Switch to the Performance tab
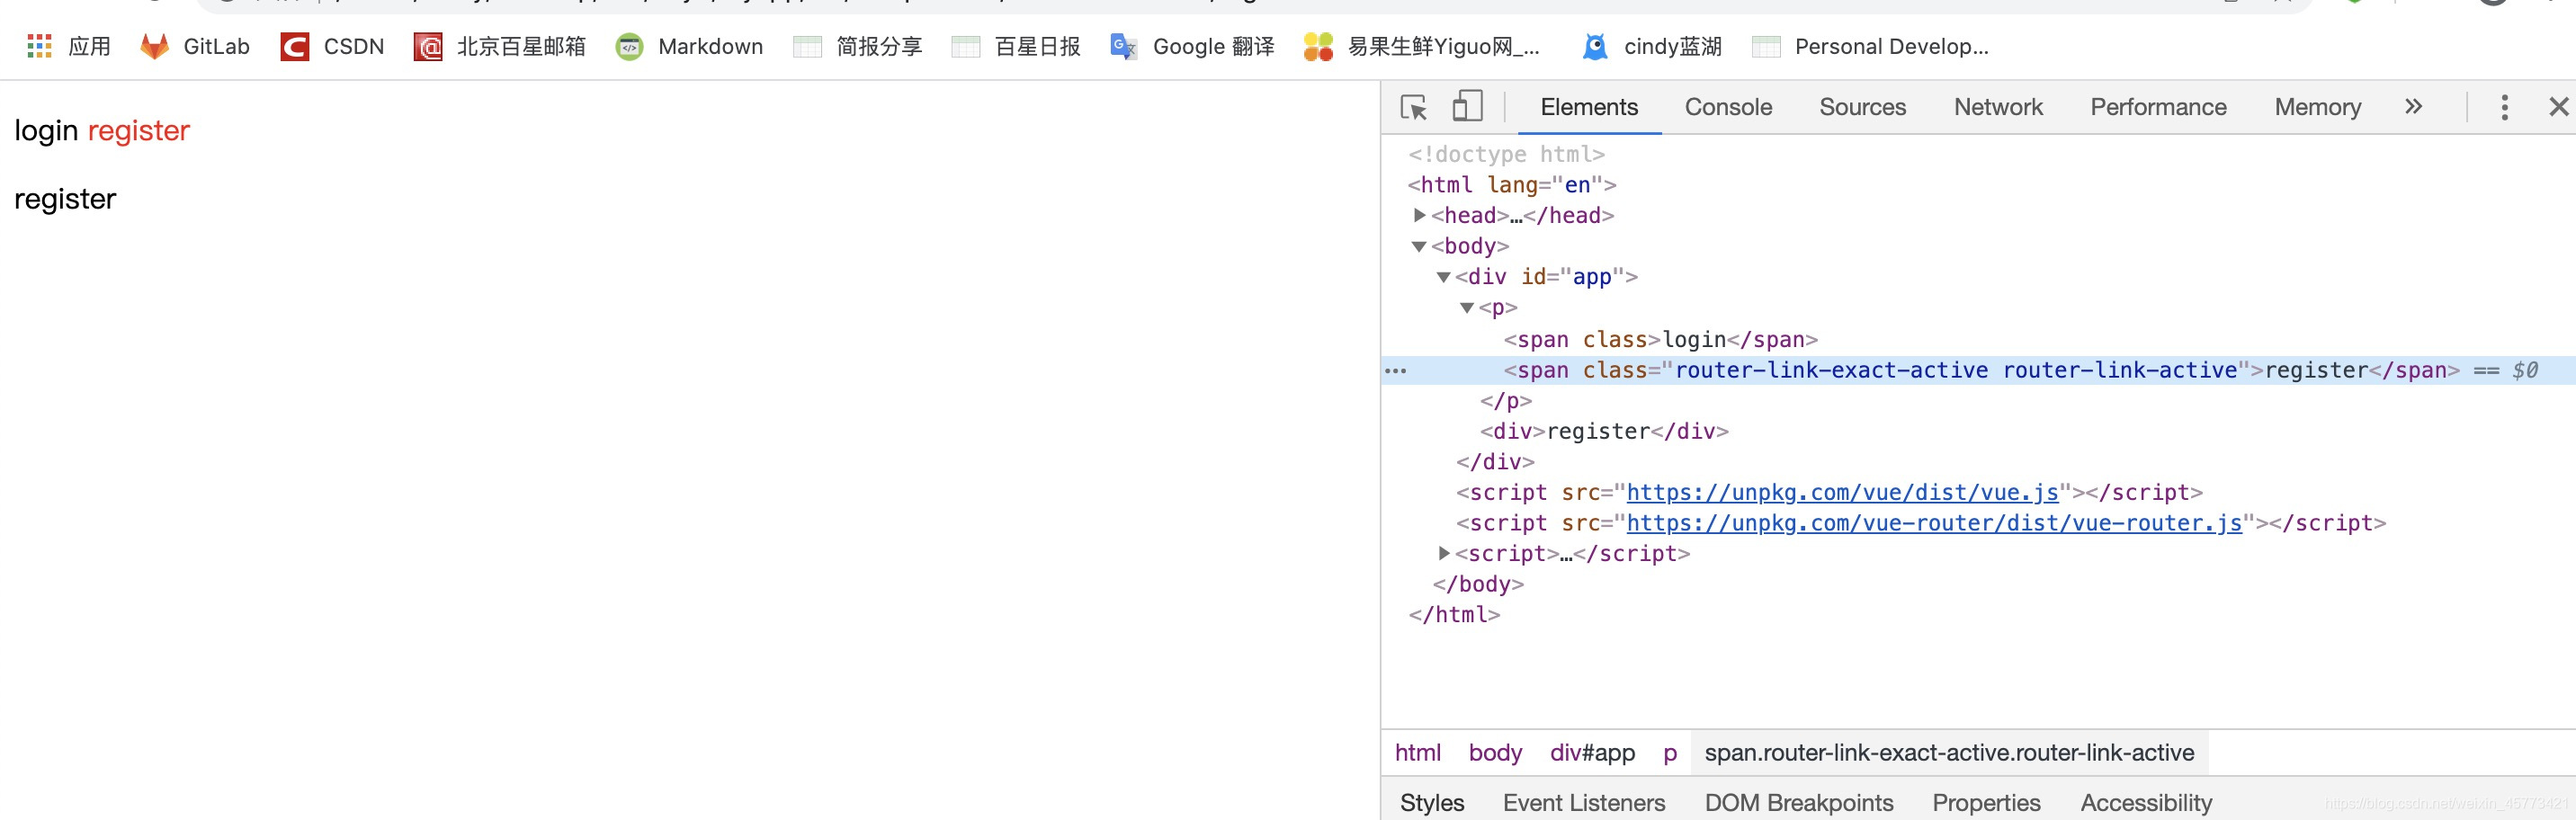 point(2158,107)
